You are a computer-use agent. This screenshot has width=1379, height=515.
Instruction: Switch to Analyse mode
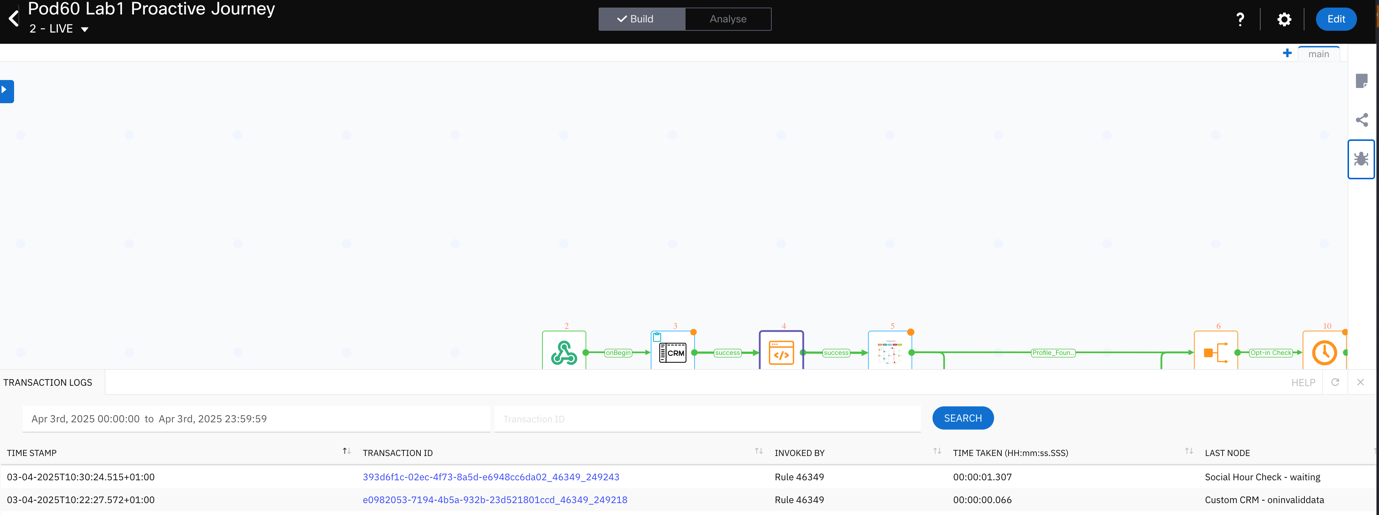pyautogui.click(x=728, y=19)
